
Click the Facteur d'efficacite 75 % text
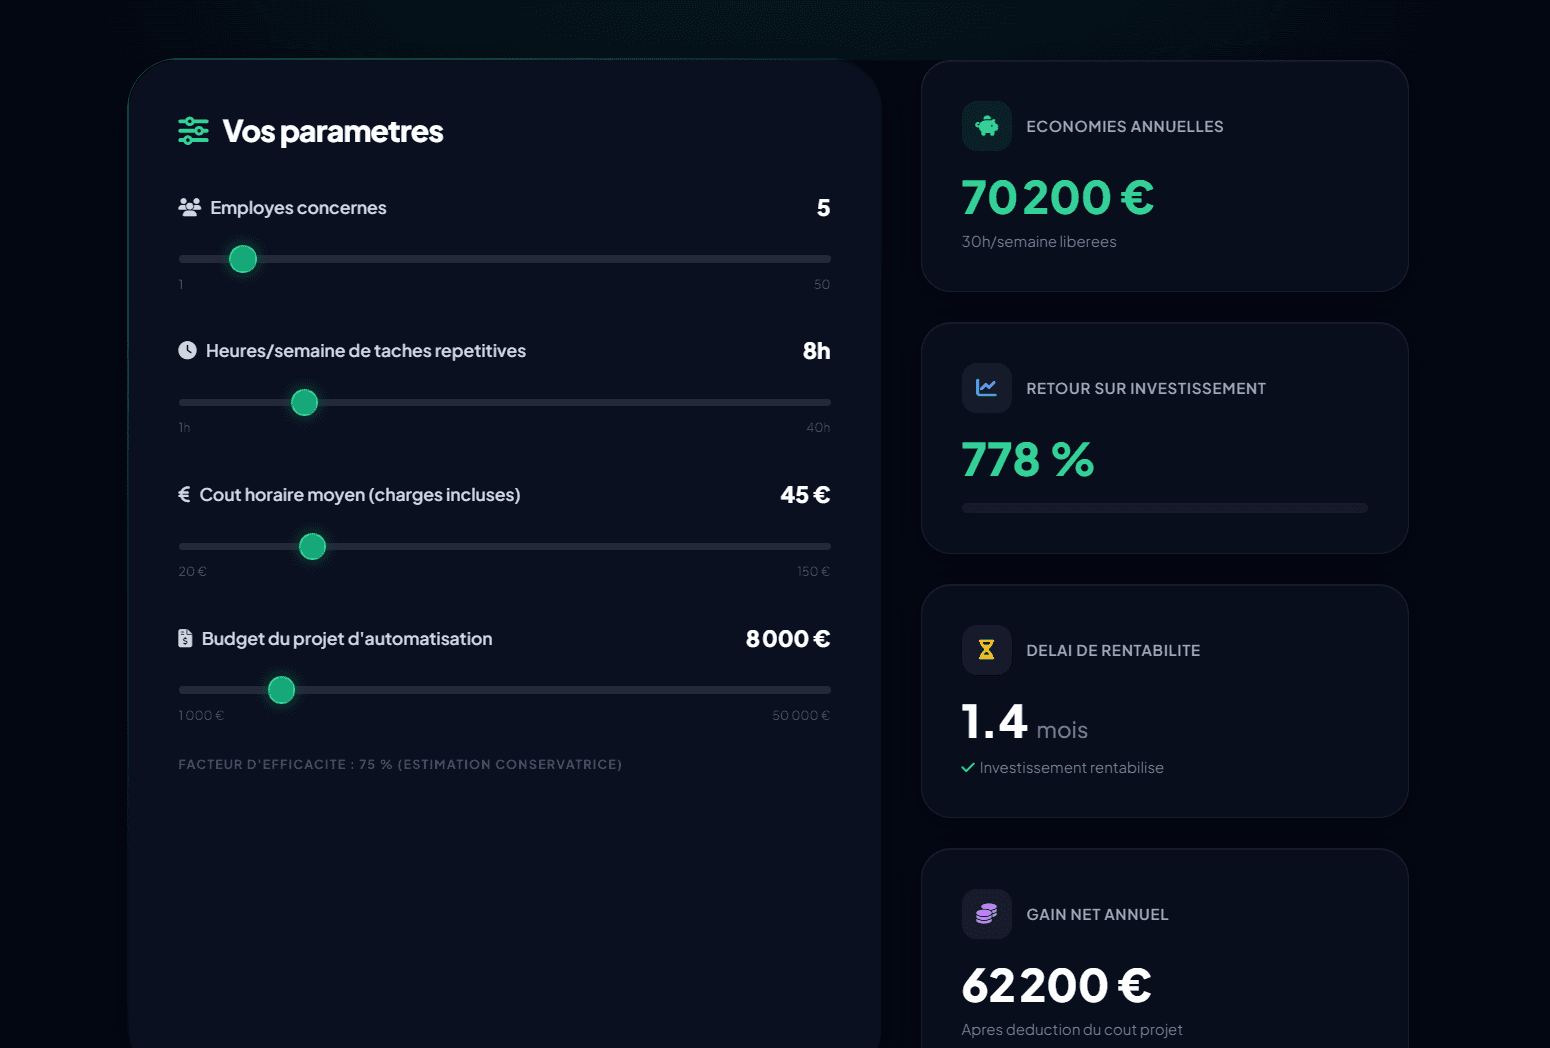[x=399, y=764]
